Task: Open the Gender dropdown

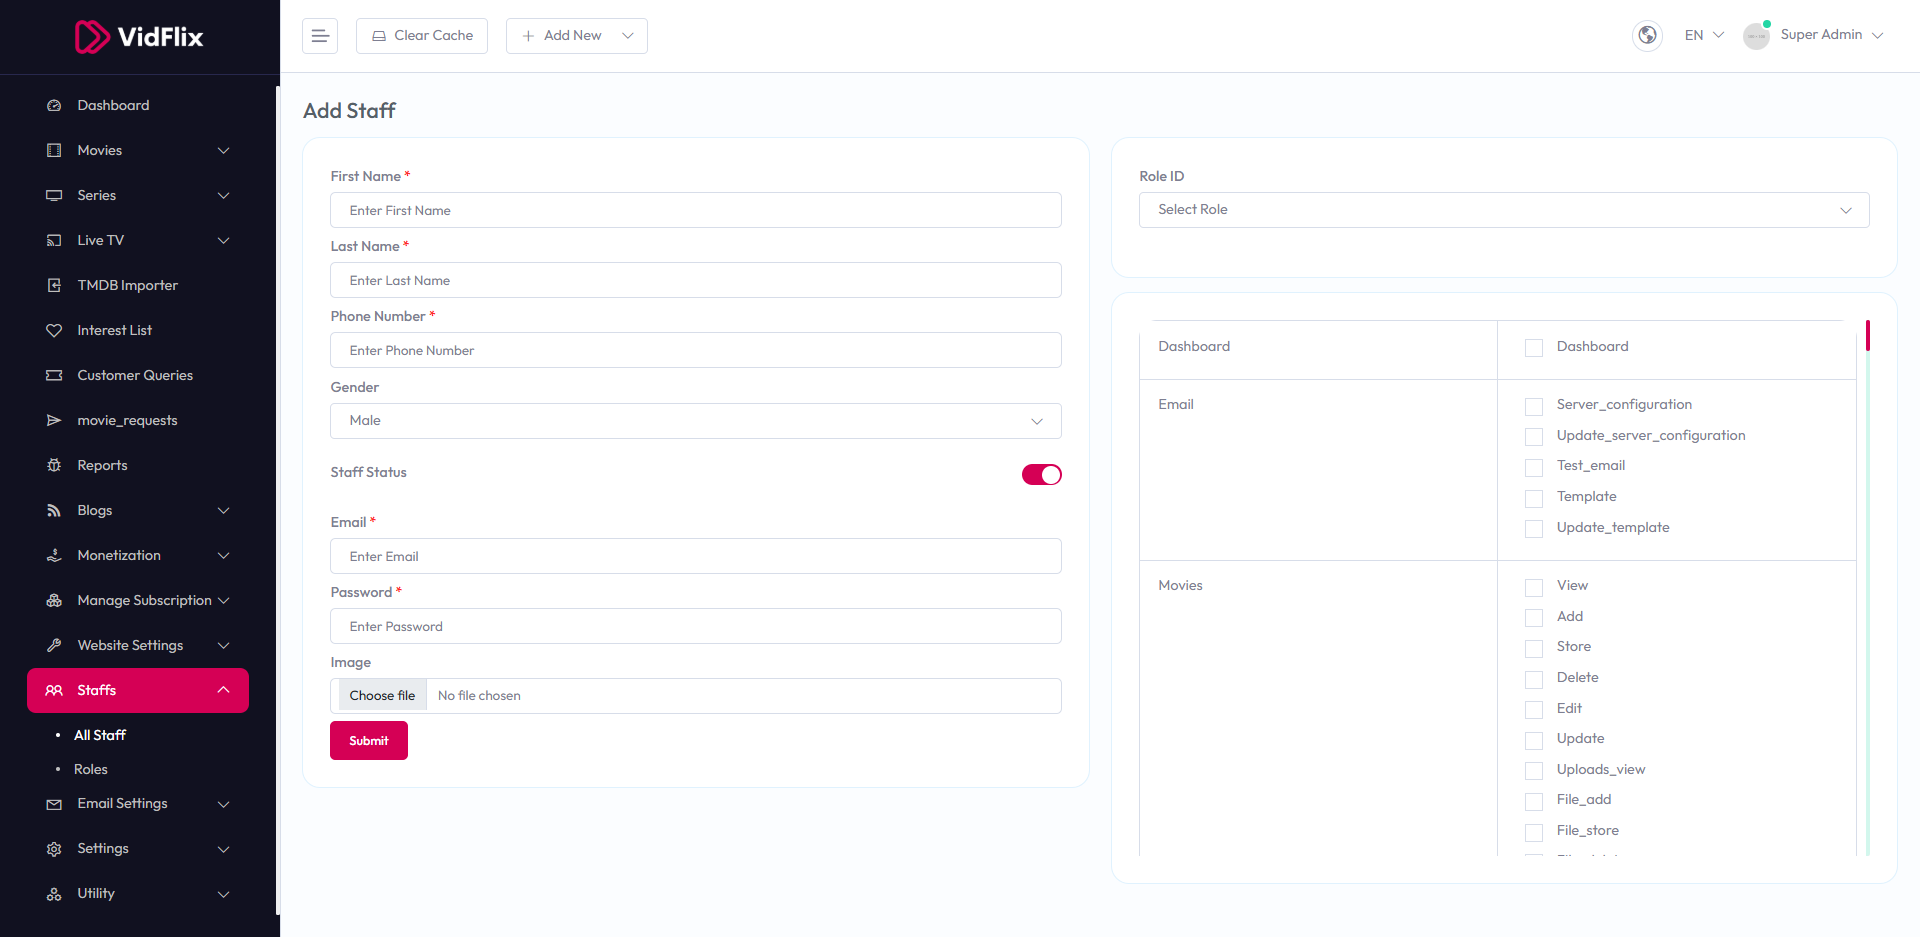Action: coord(695,421)
